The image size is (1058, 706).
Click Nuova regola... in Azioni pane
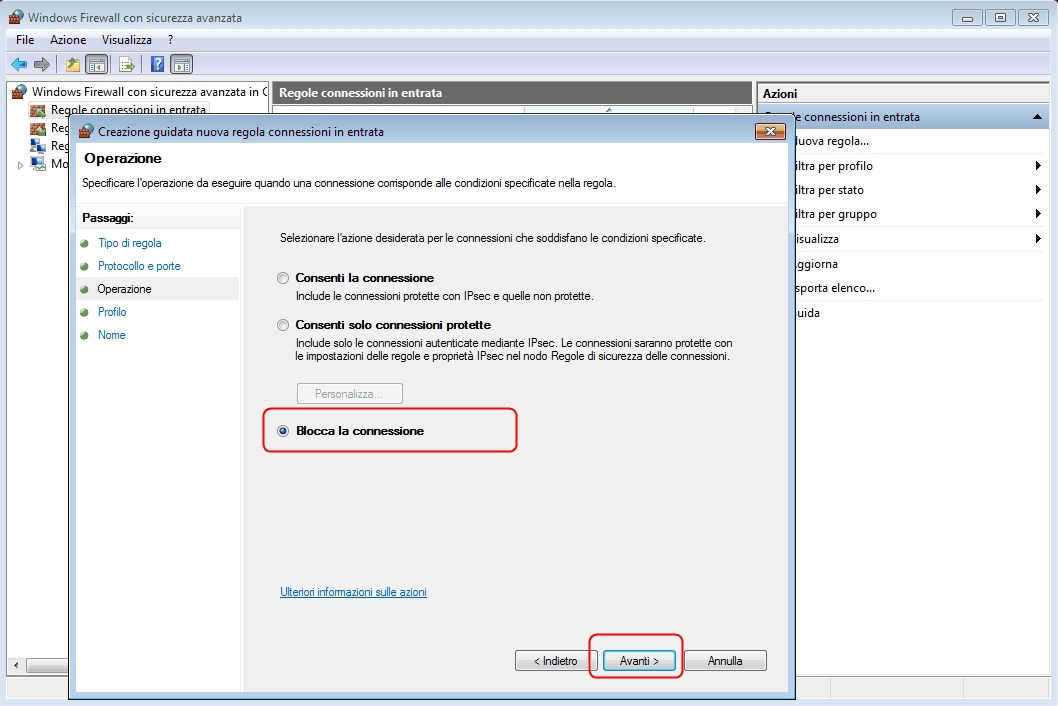(832, 141)
